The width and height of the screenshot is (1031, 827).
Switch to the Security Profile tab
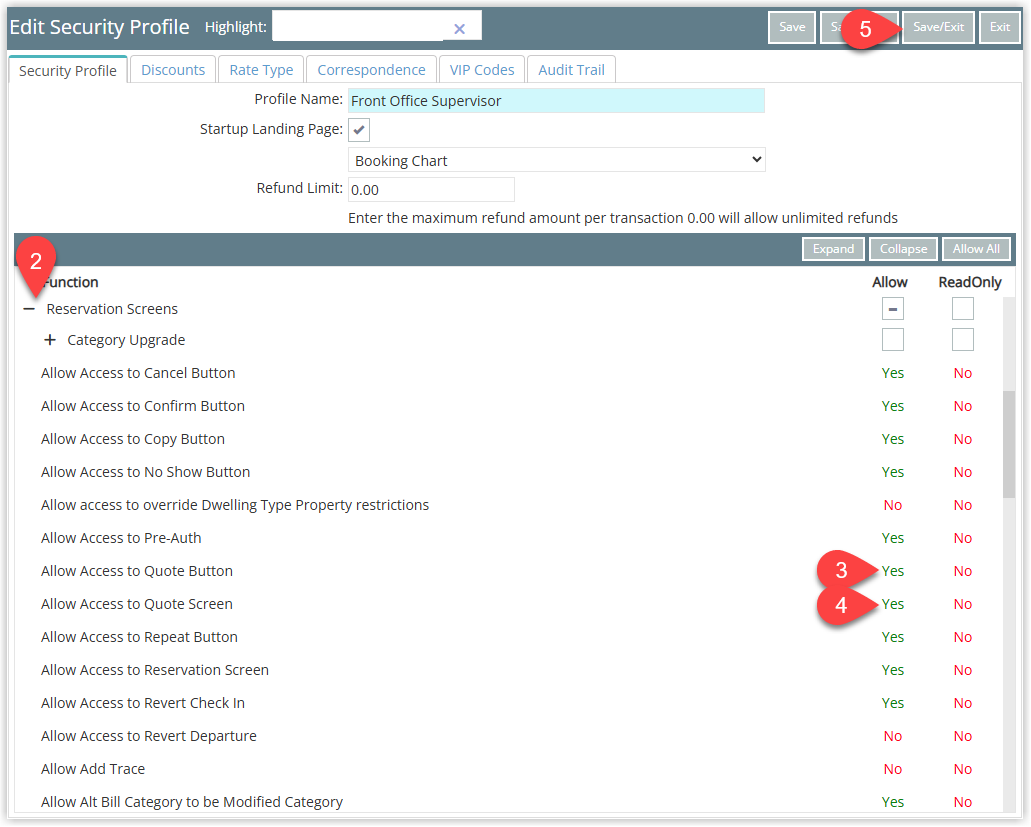click(x=68, y=70)
